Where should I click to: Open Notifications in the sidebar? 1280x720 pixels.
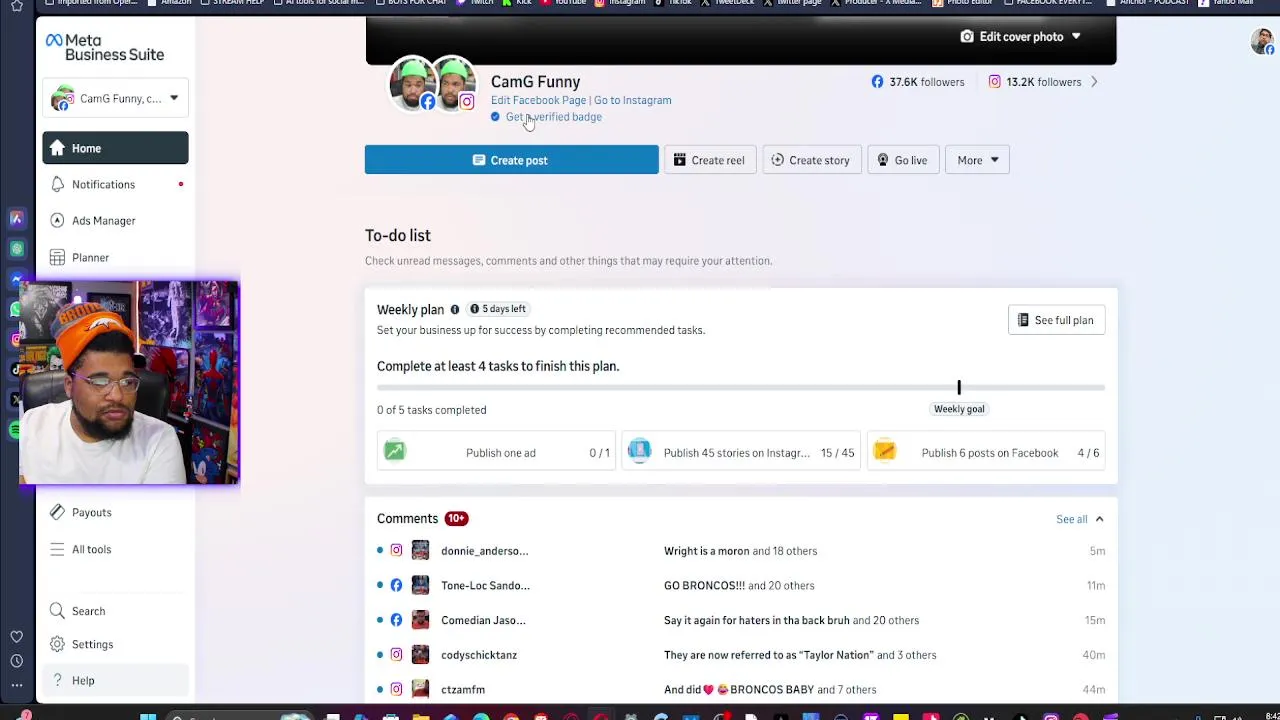point(115,184)
